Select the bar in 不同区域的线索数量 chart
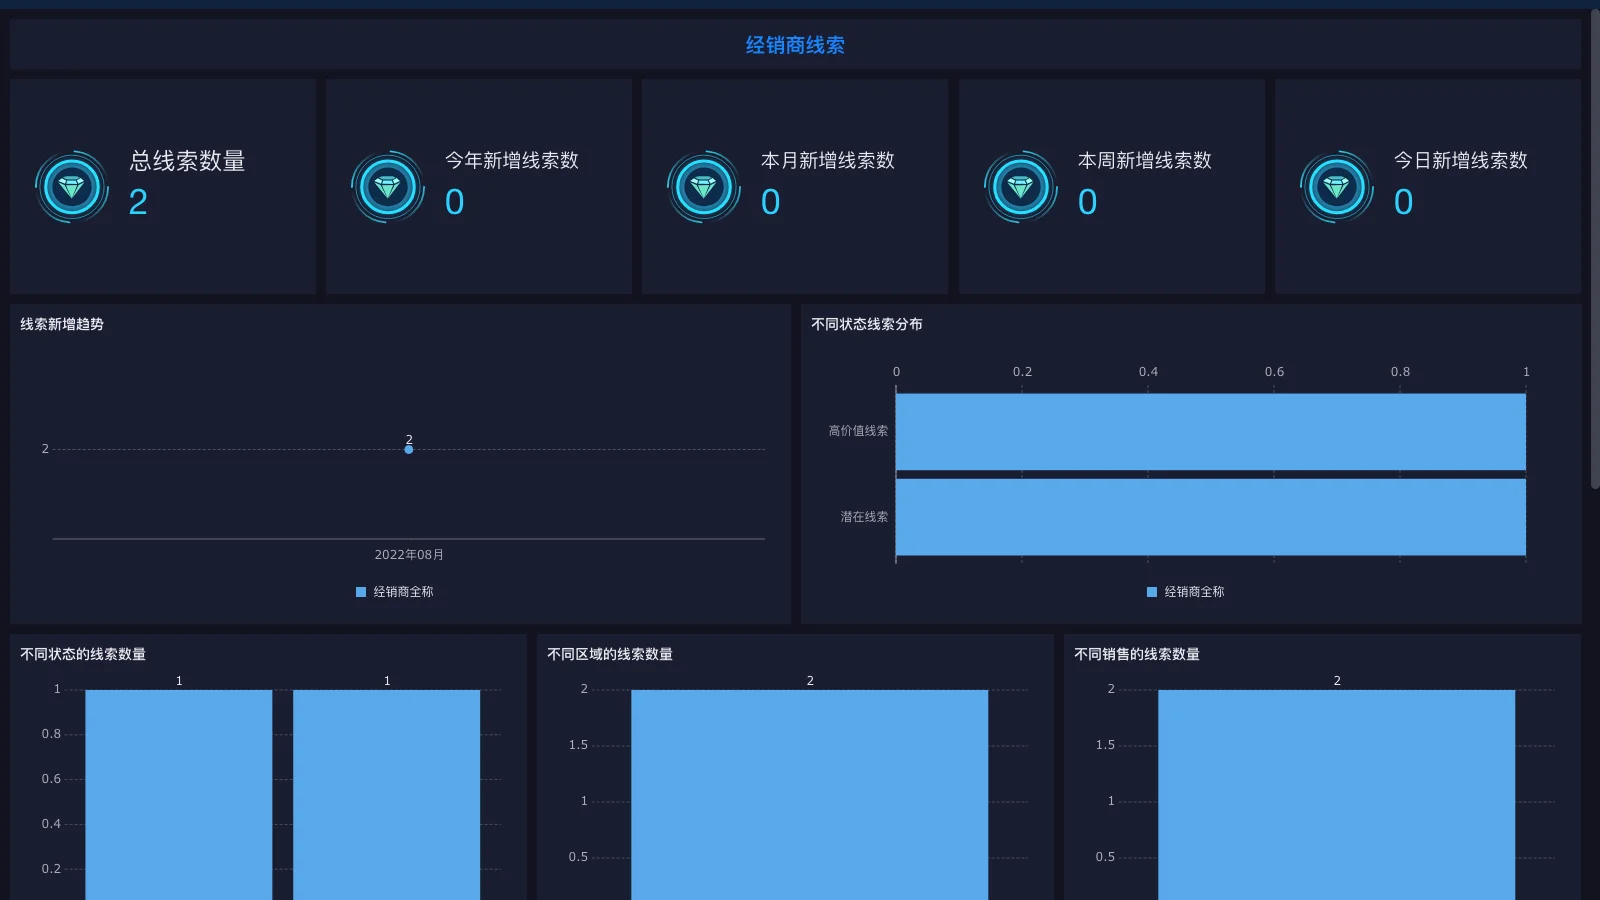Image resolution: width=1600 pixels, height=900 pixels. tap(809, 790)
